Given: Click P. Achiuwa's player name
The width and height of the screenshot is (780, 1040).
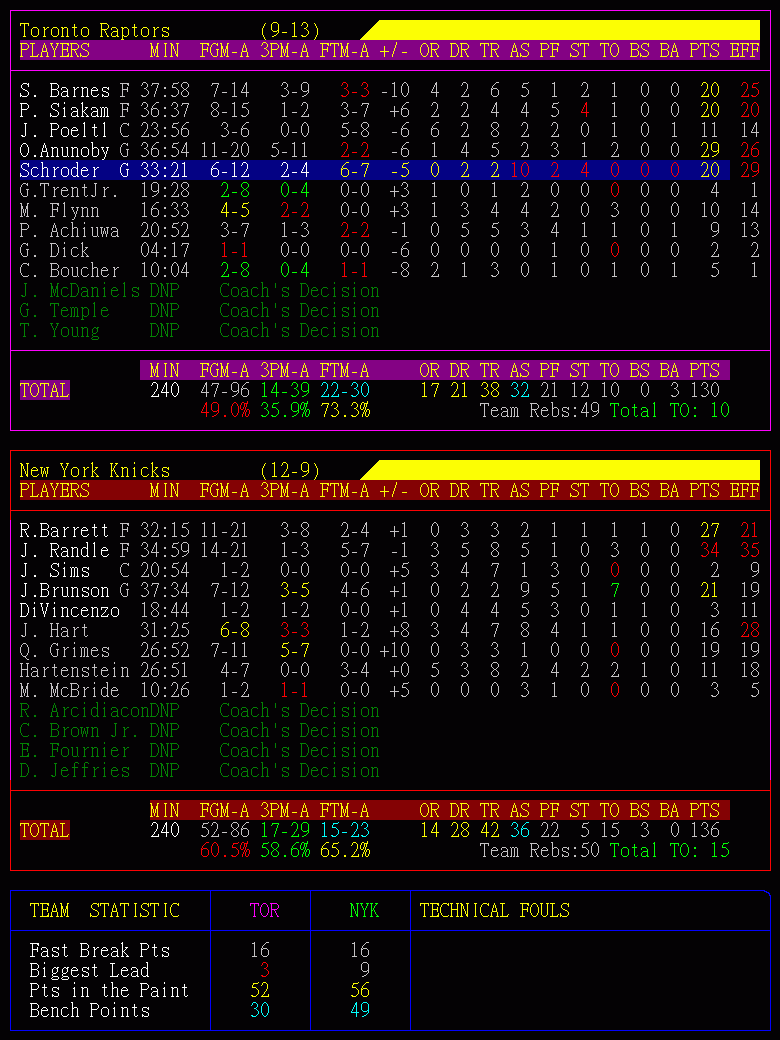Looking at the screenshot, I should pyautogui.click(x=70, y=231).
